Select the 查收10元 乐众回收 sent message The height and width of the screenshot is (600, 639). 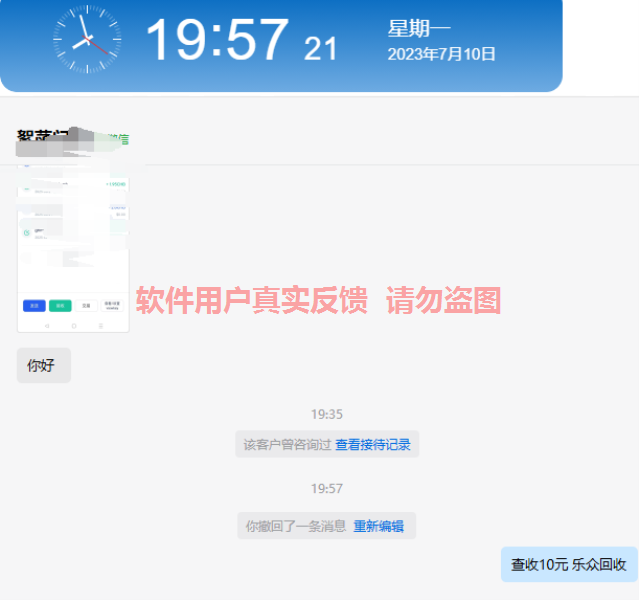tap(568, 565)
